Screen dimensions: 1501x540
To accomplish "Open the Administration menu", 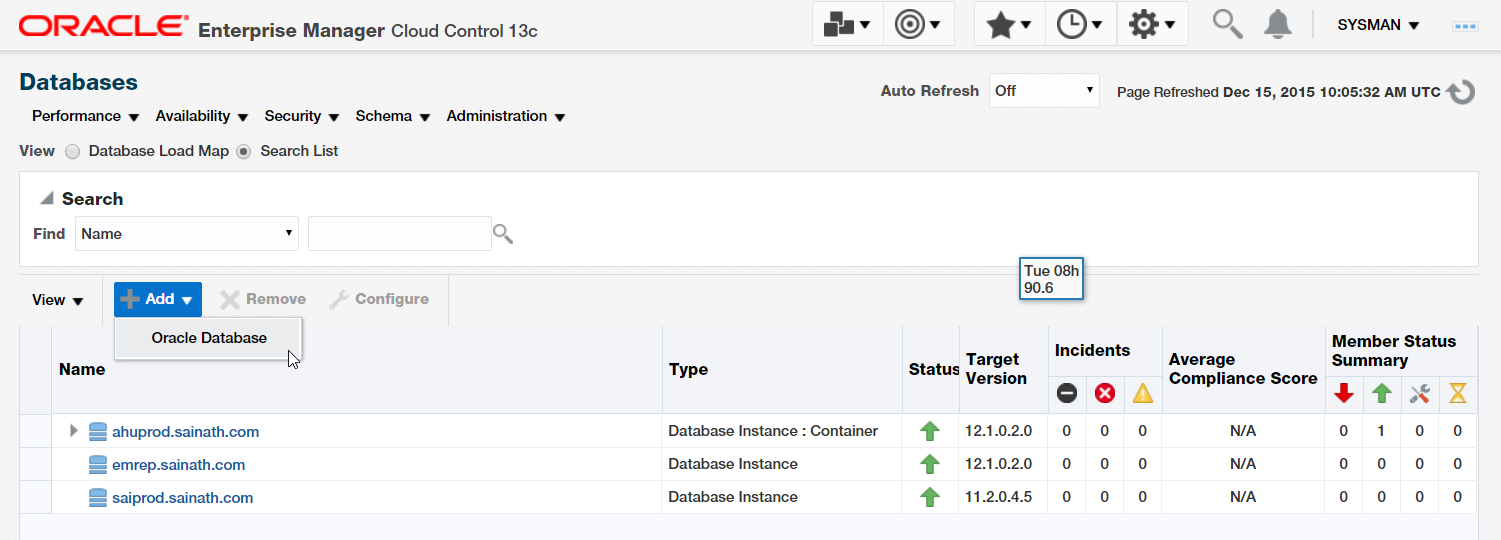I will (x=506, y=116).
